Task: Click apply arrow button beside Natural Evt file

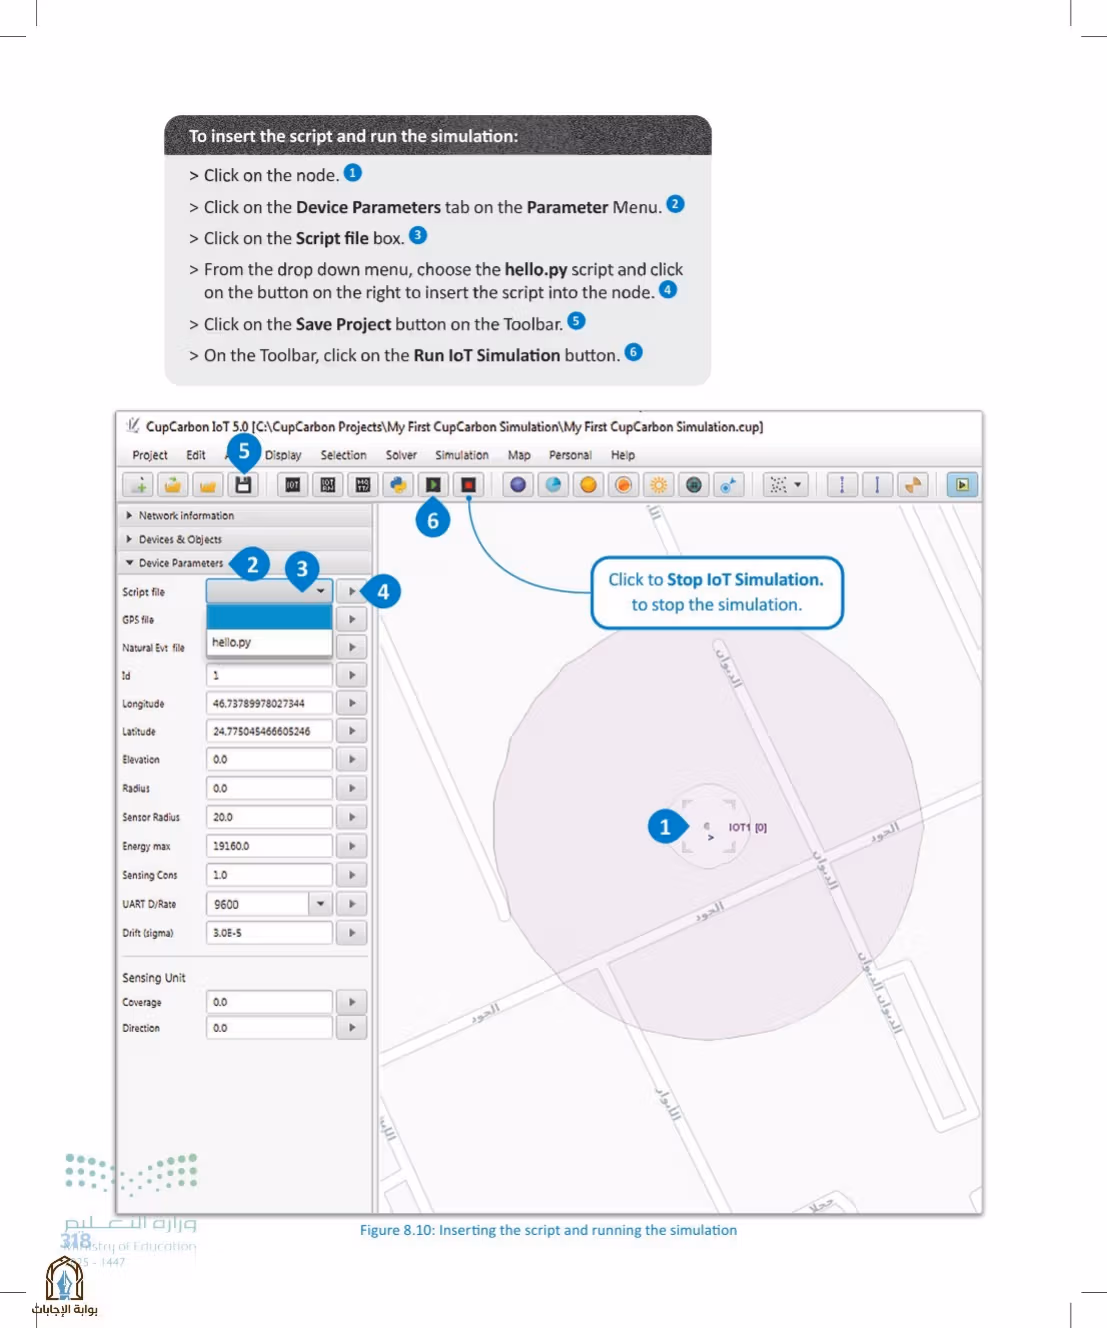Action: tap(352, 647)
